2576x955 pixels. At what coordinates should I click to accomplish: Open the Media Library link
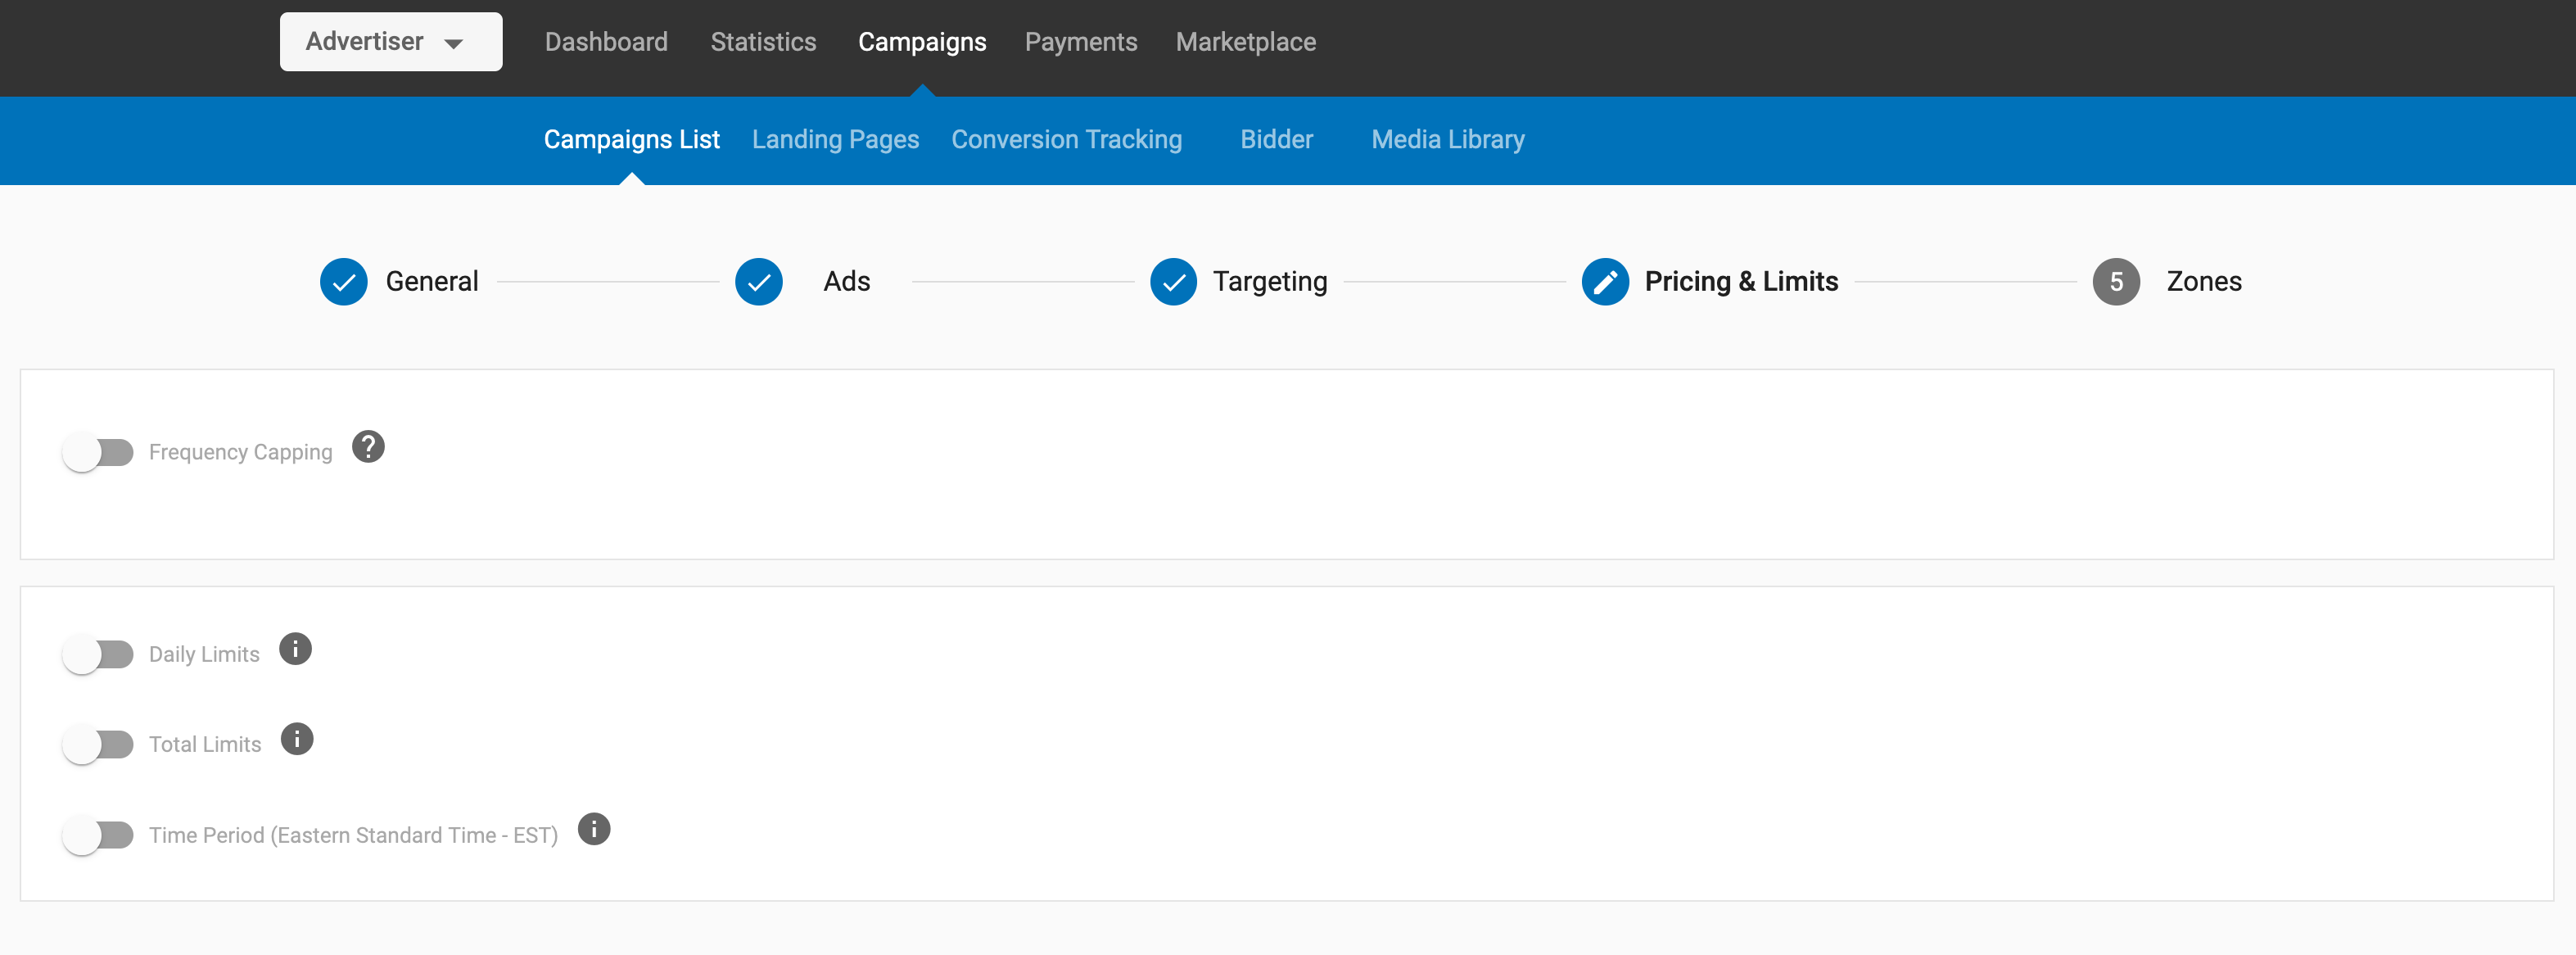pos(1447,140)
